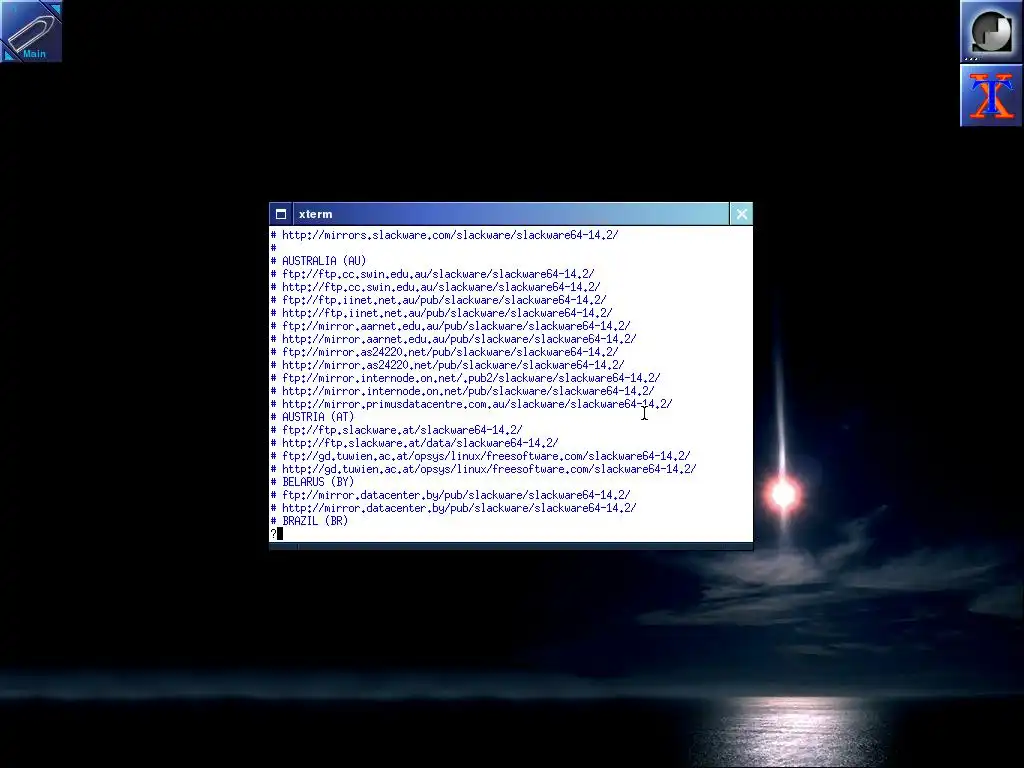
Task: Click ftp://mirror.datacenter.by mirror line
Action: pos(451,495)
